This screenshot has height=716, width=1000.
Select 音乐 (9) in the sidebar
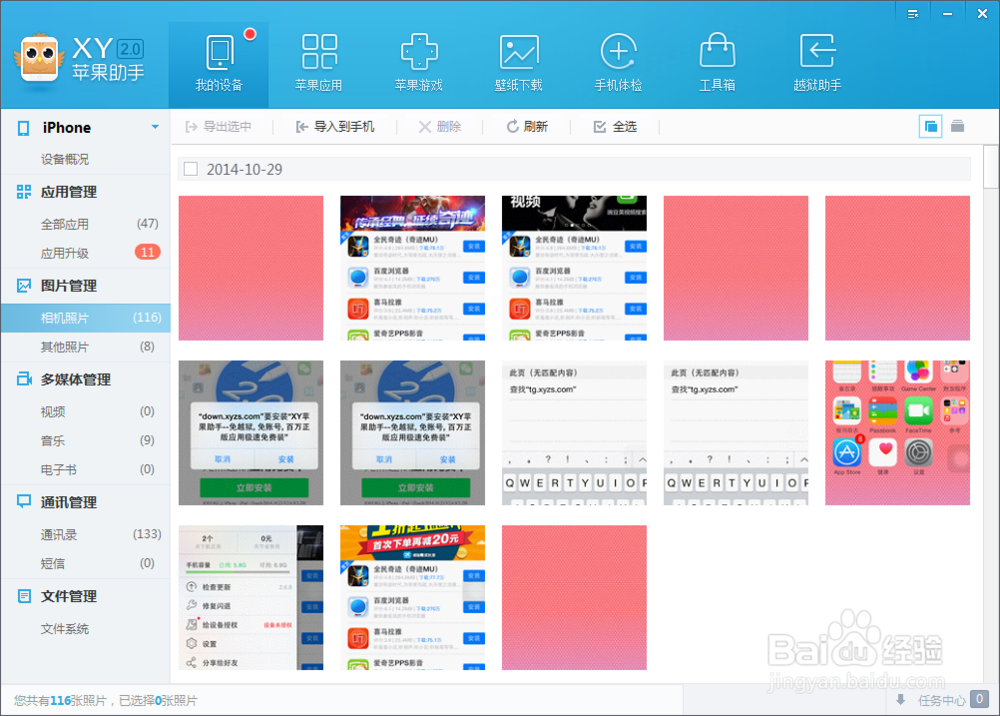click(85, 441)
